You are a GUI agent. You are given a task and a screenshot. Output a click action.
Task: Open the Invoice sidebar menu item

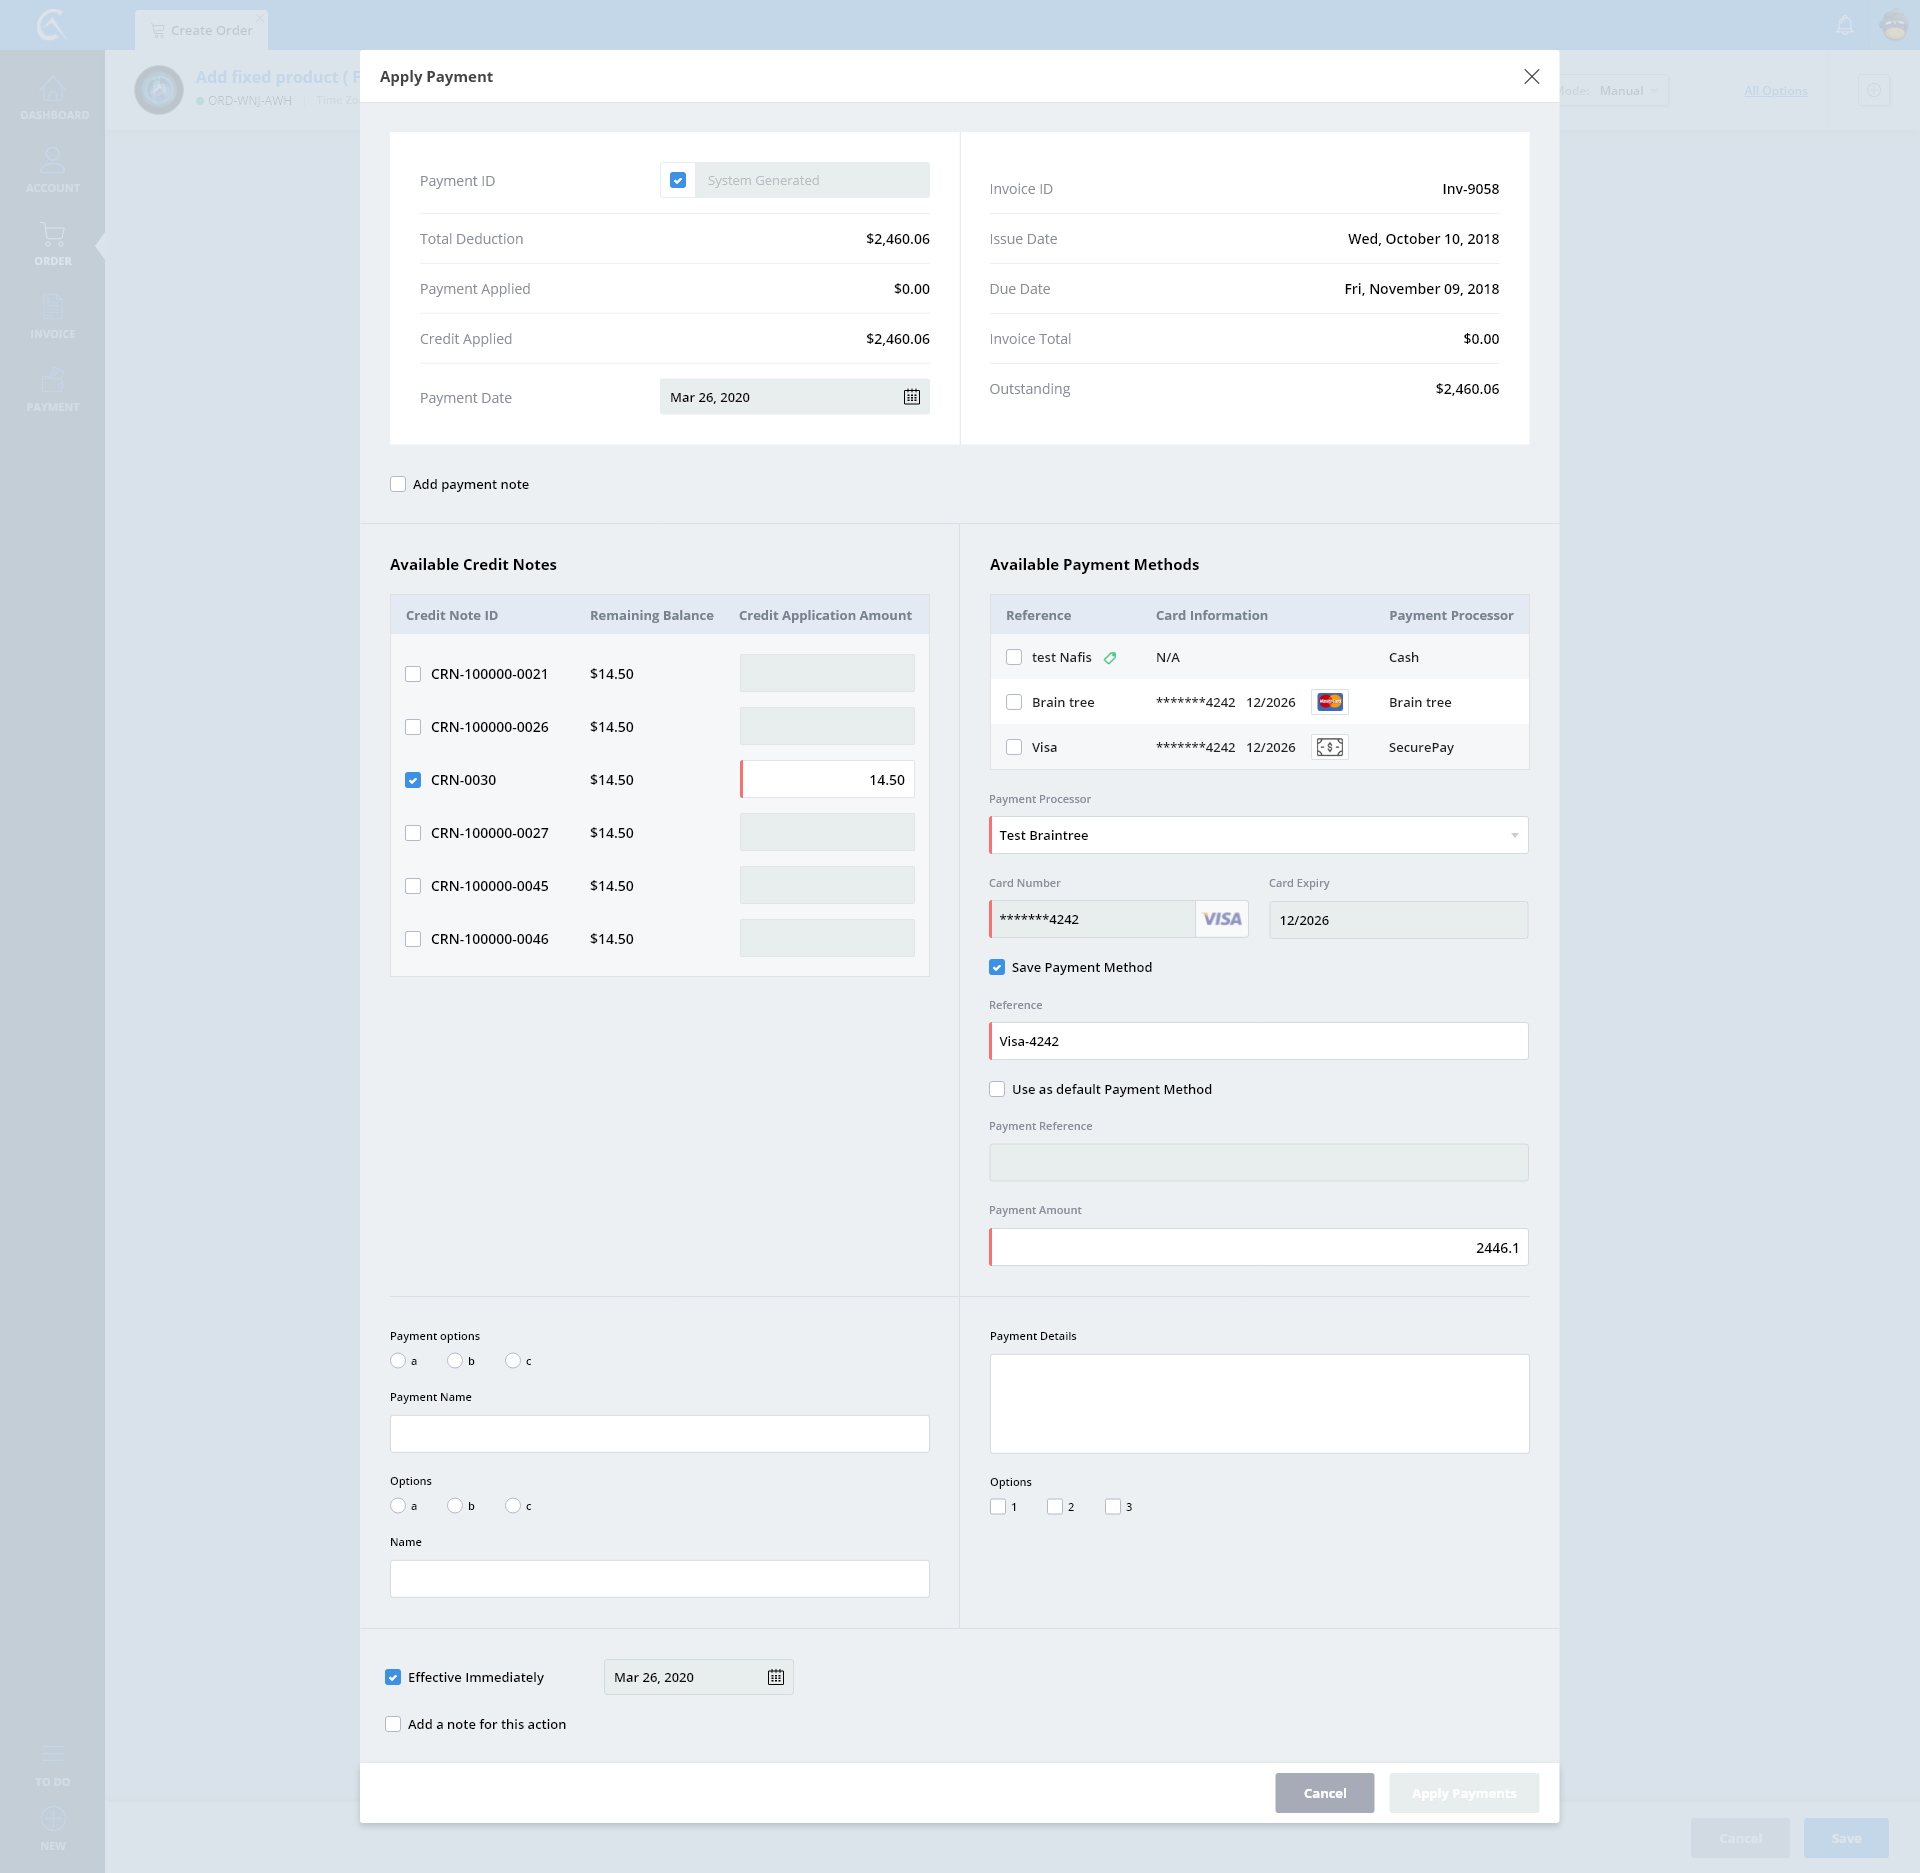tap(52, 316)
